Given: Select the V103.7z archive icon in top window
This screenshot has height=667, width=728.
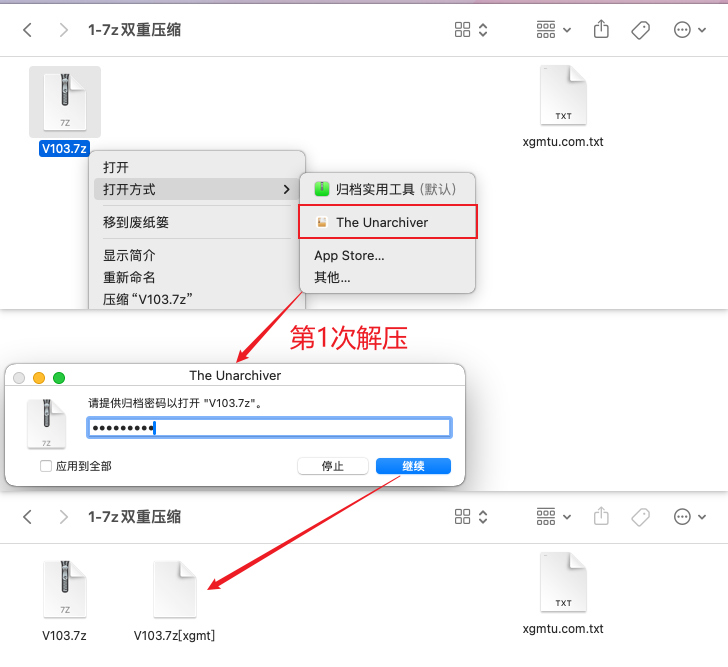Looking at the screenshot, I should (x=65, y=102).
